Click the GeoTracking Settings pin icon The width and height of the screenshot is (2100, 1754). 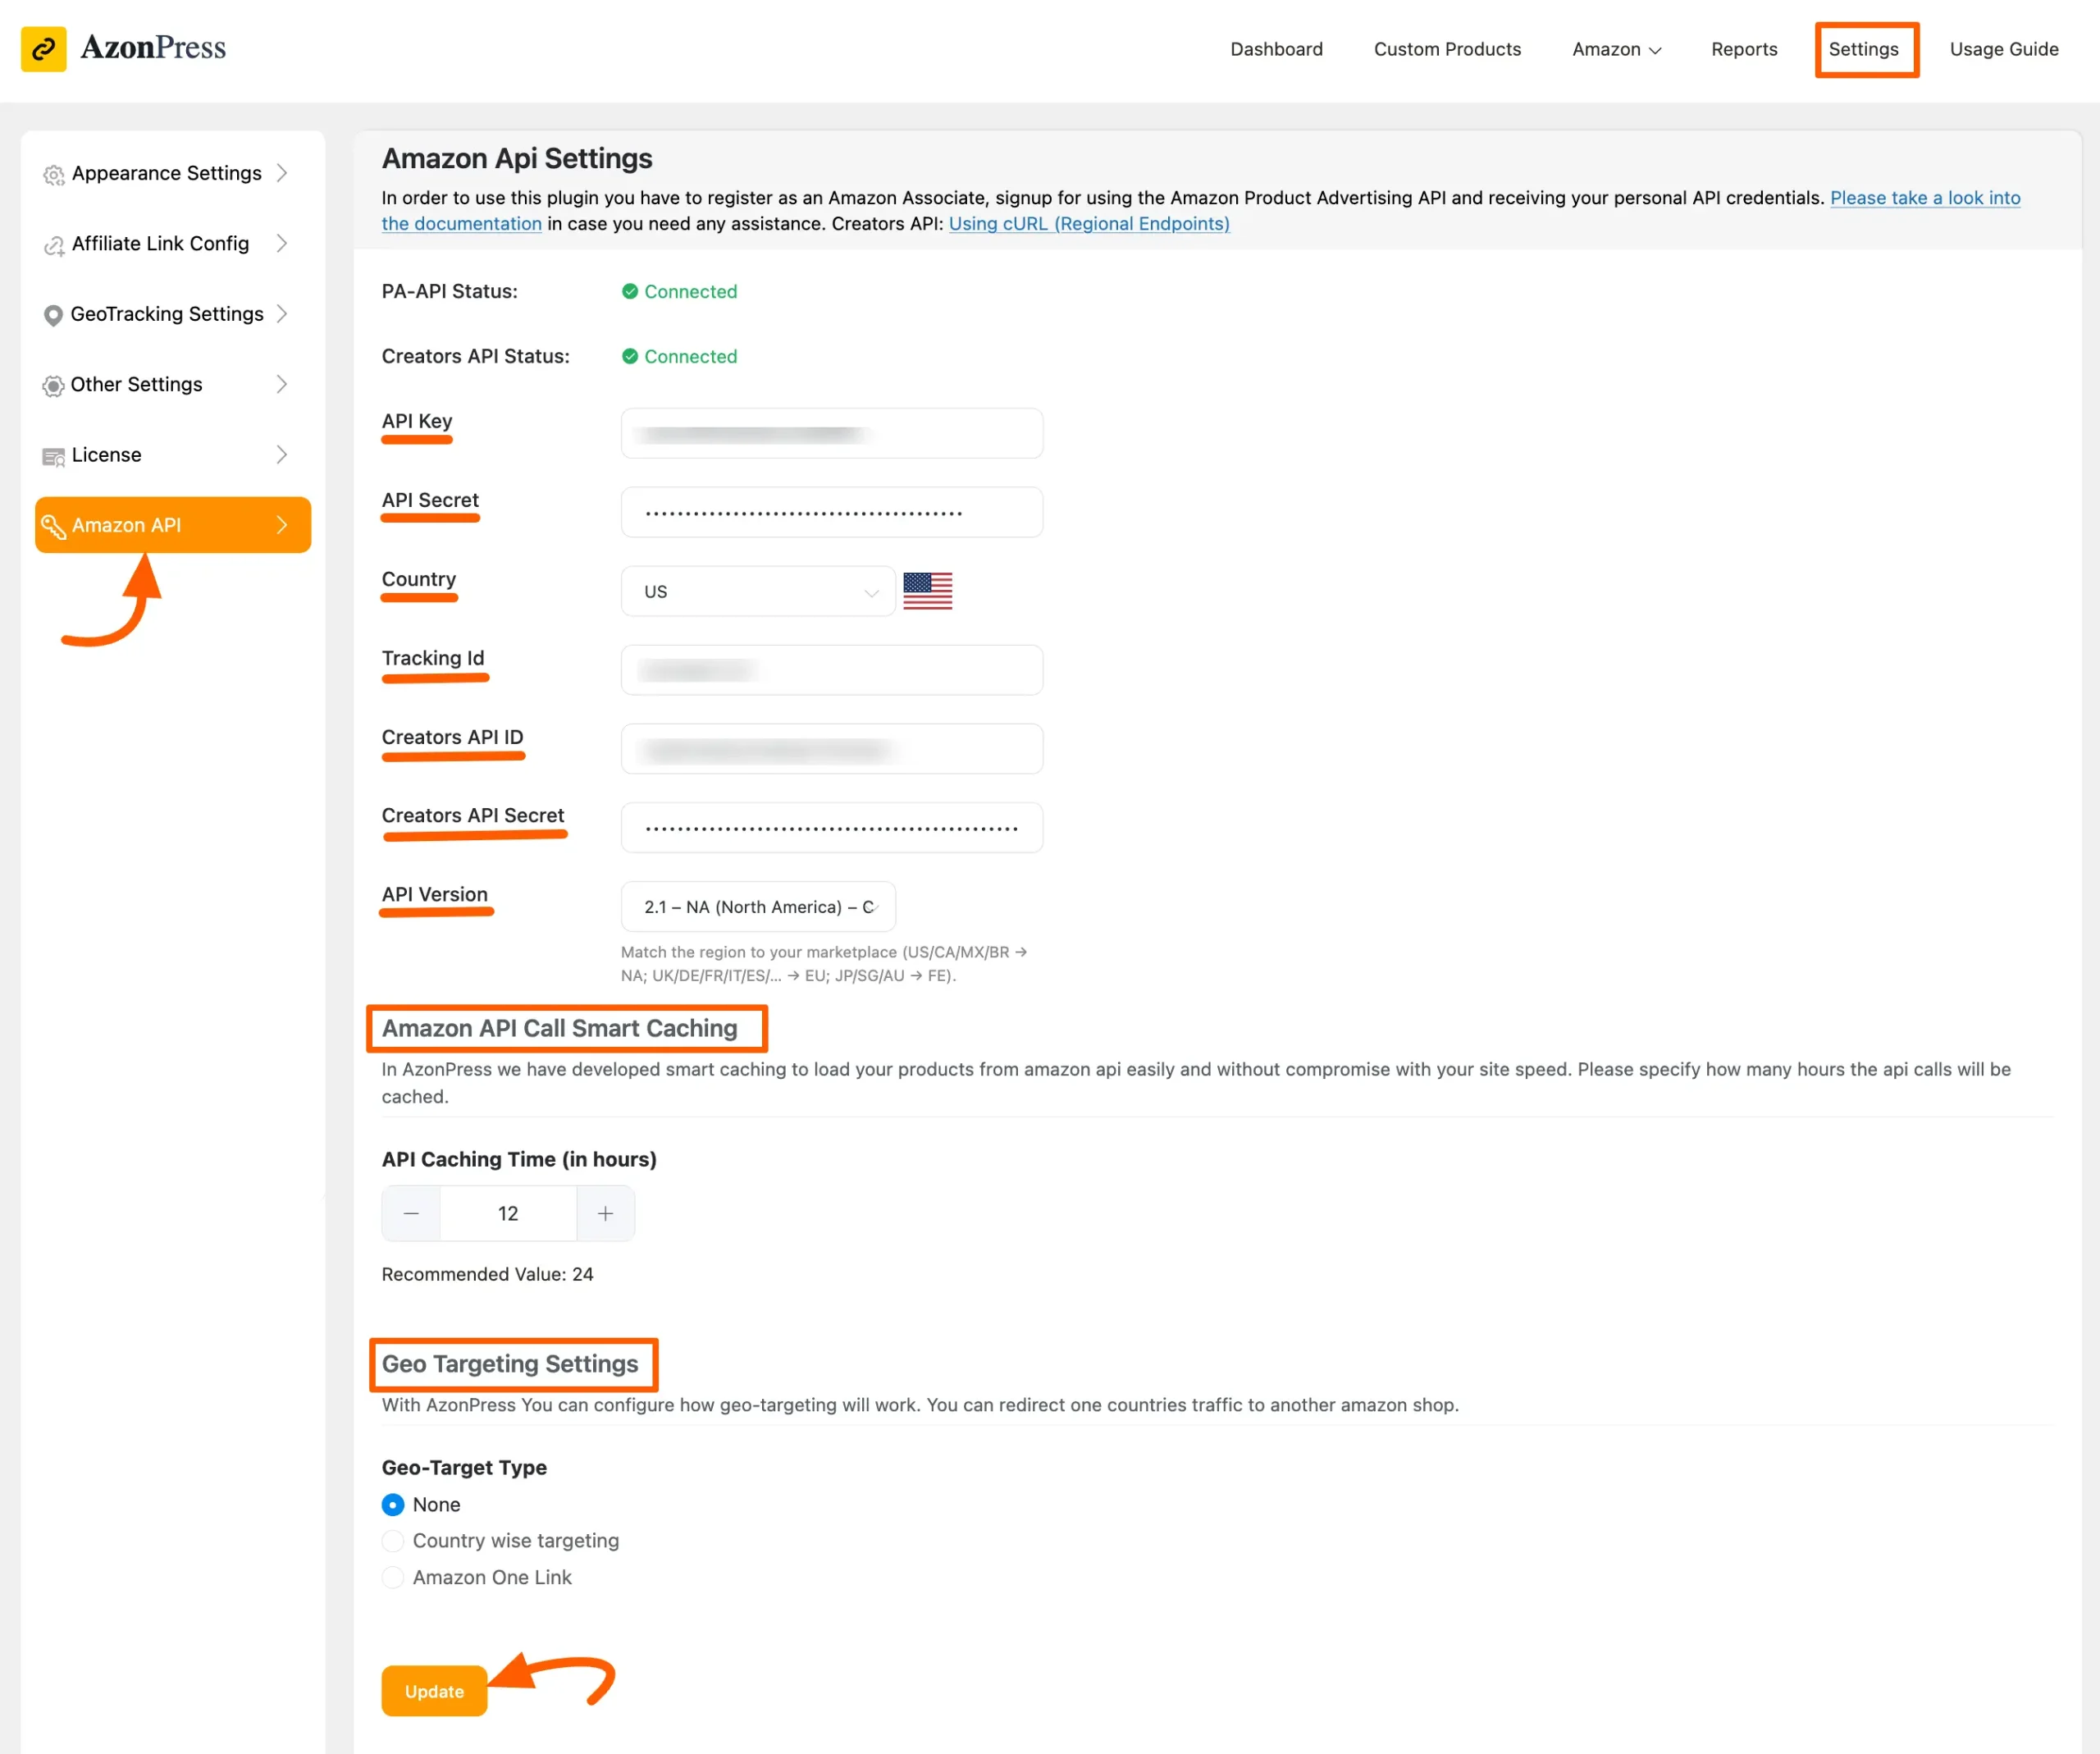coord(53,315)
